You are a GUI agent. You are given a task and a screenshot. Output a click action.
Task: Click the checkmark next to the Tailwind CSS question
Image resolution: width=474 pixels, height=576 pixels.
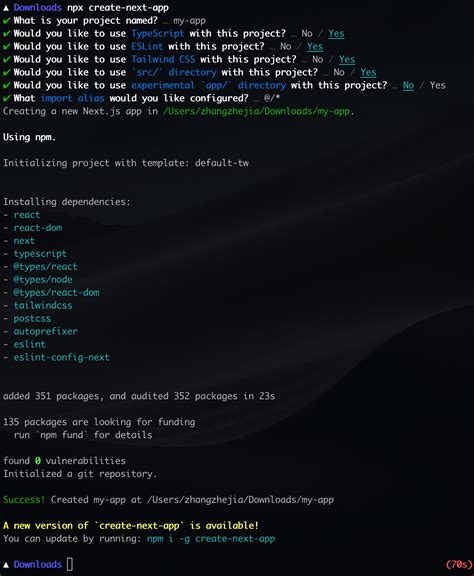(x=6, y=60)
